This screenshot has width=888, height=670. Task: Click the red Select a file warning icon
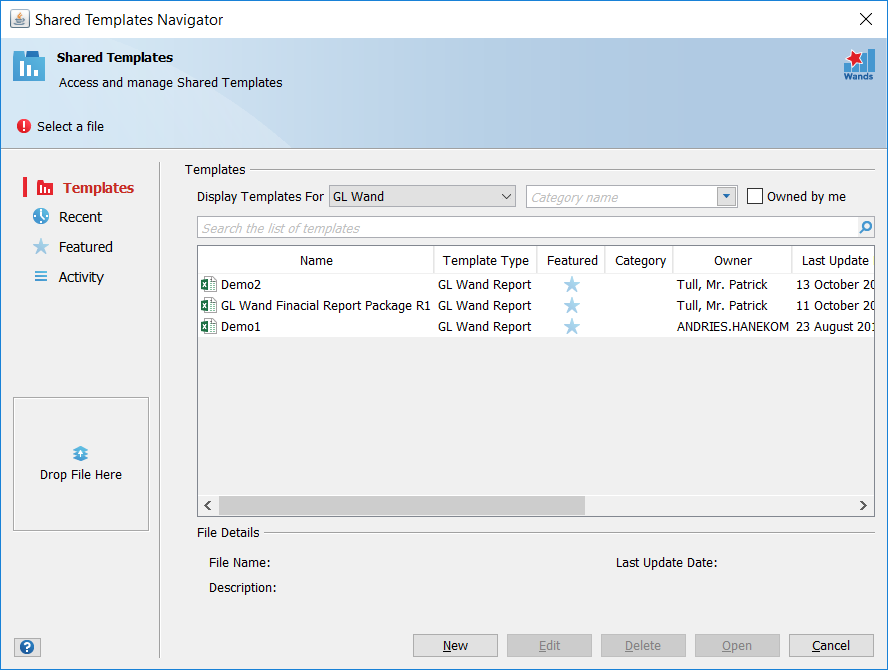pyautogui.click(x=24, y=126)
